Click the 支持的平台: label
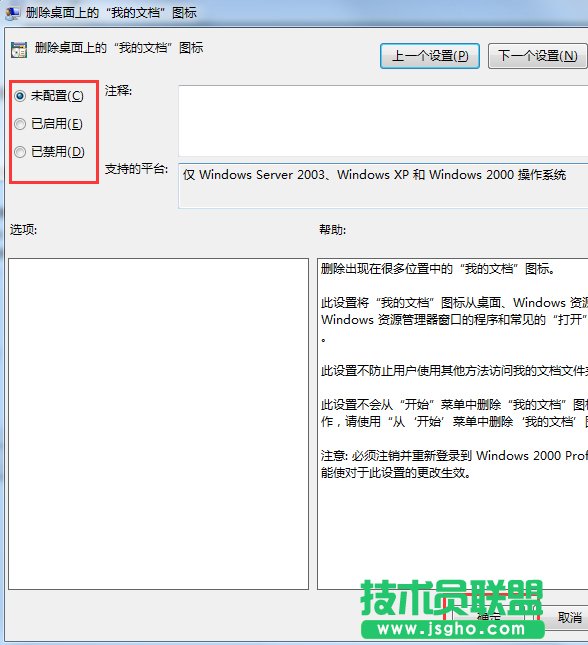588x645 pixels. pyautogui.click(x=136, y=169)
